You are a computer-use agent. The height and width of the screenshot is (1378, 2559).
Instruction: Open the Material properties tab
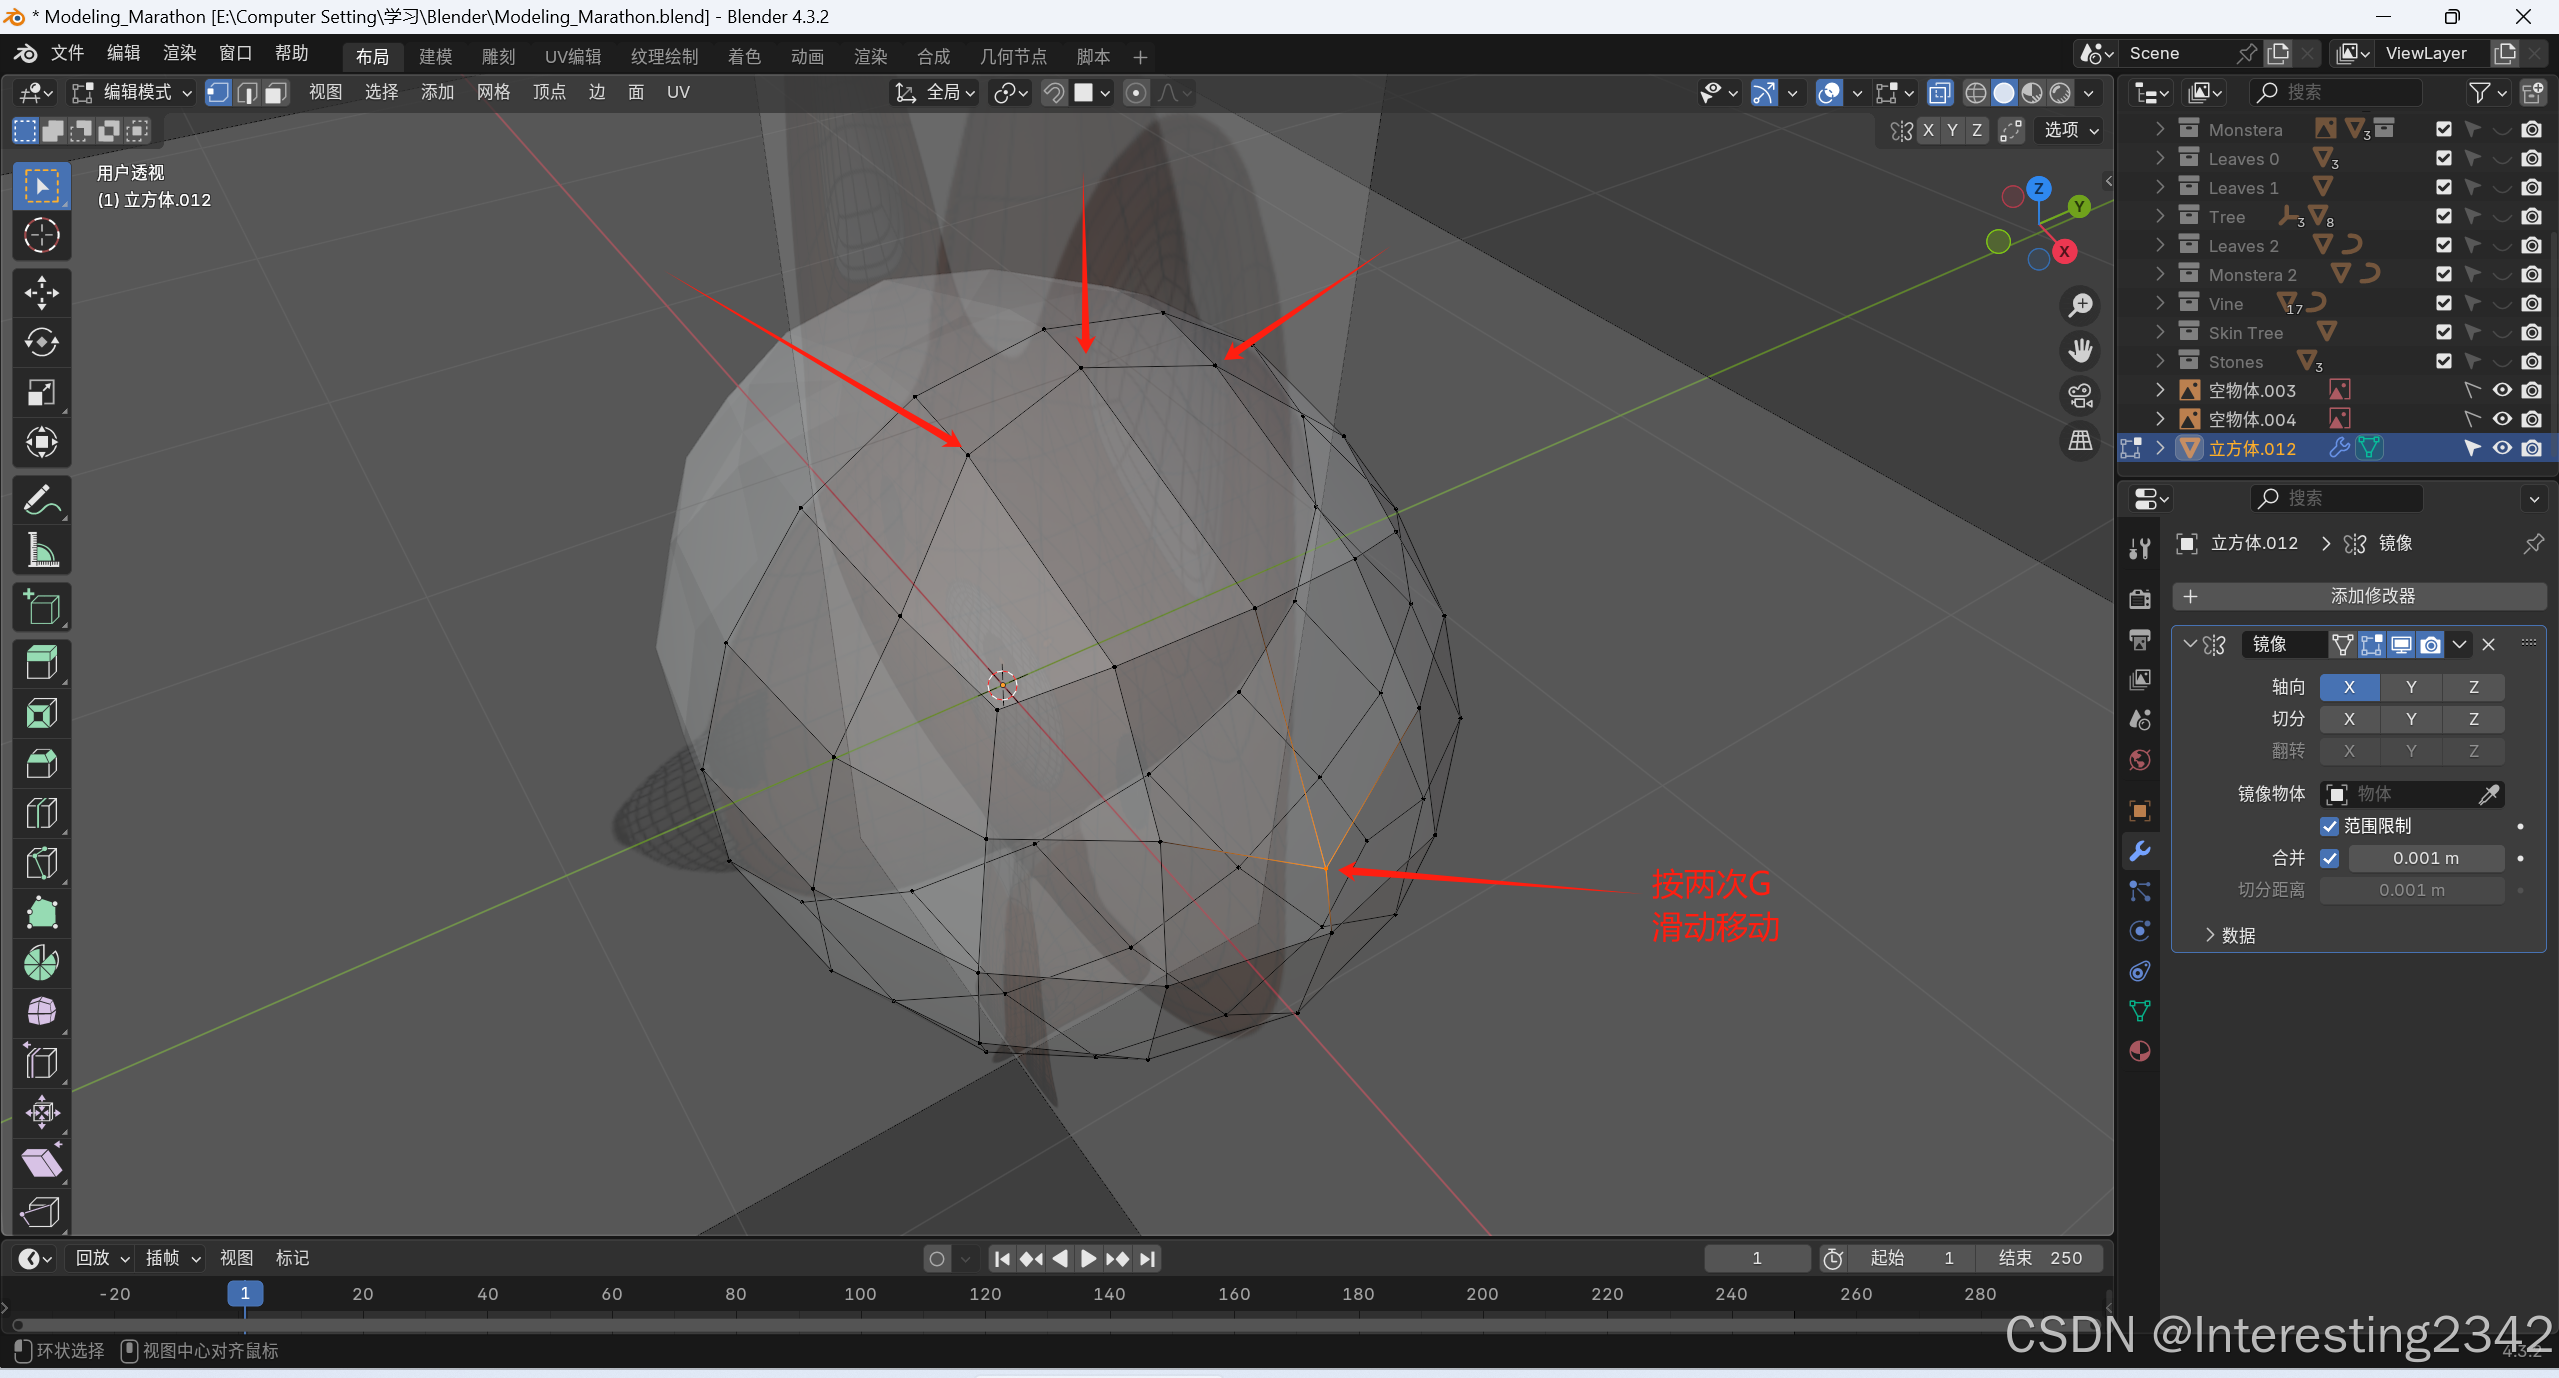tap(2140, 1051)
